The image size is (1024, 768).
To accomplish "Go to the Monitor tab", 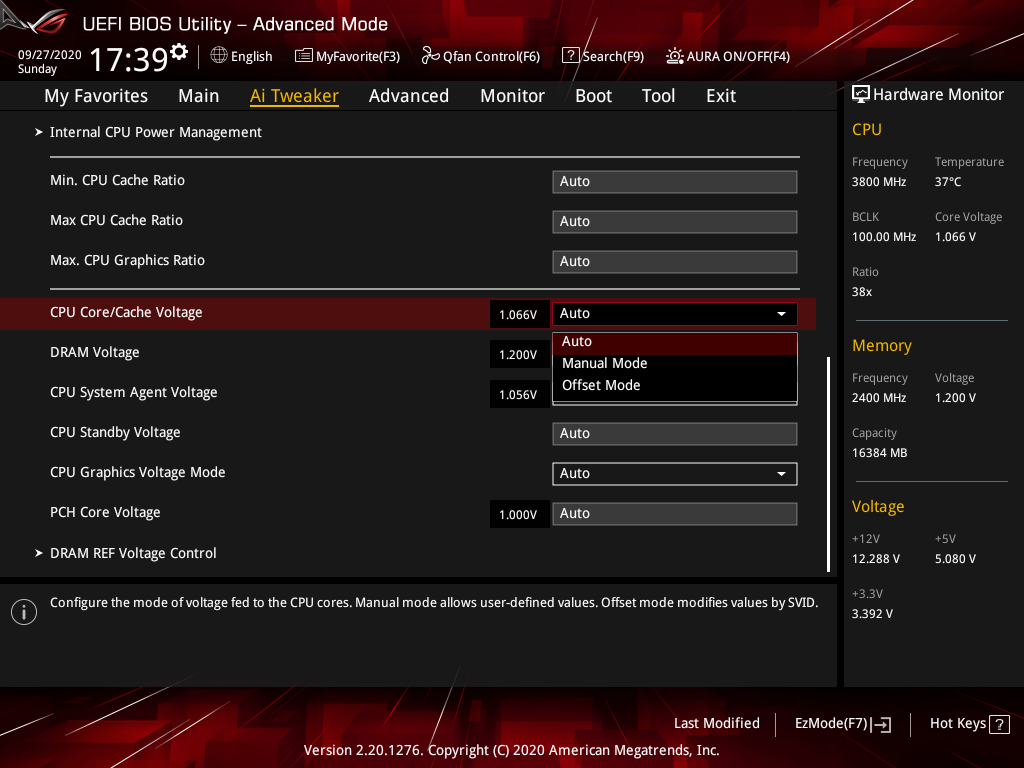I will 513,96.
